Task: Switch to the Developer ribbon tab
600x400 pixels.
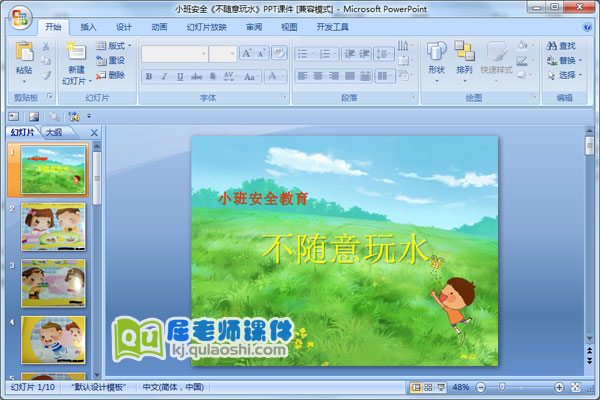Action: [x=332, y=27]
